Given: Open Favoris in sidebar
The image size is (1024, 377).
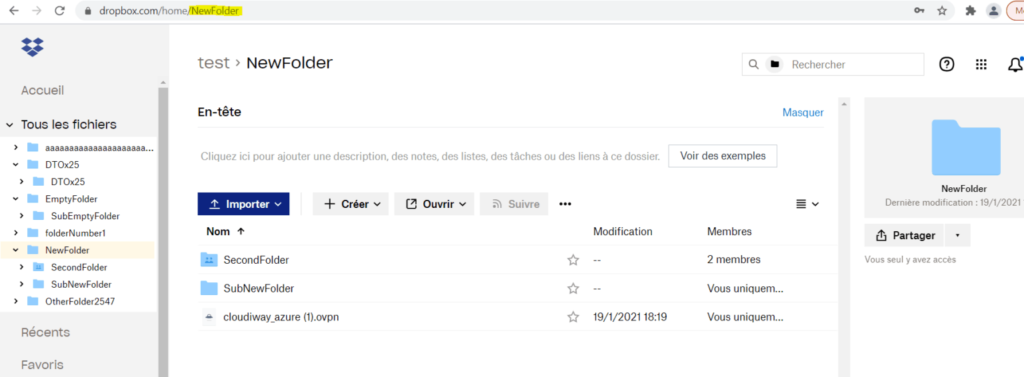Looking at the screenshot, I should (x=42, y=364).
